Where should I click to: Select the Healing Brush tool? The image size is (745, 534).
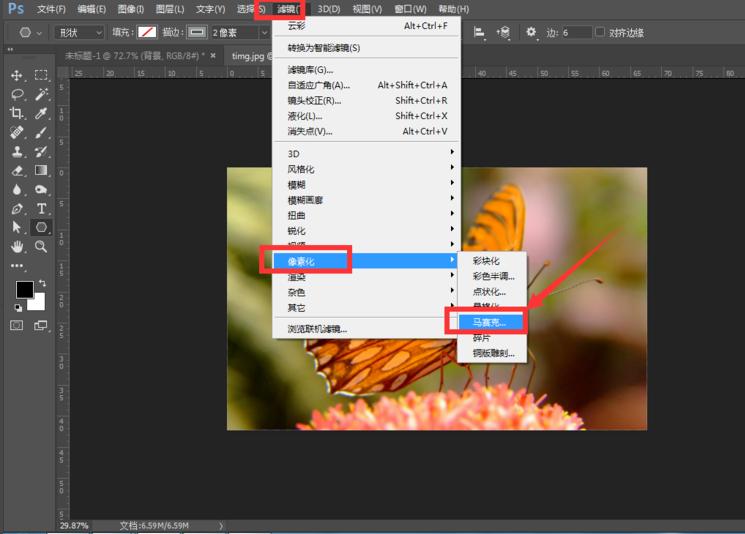(x=17, y=132)
